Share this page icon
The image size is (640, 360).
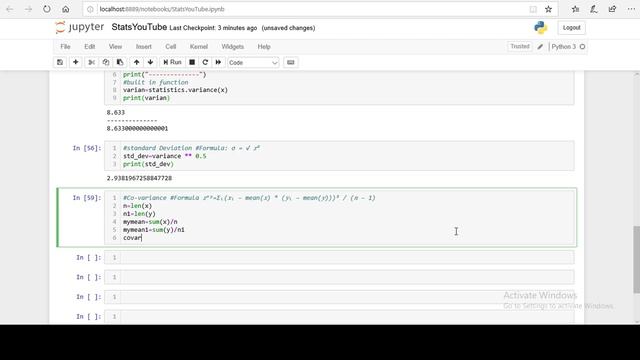pos(612,9)
